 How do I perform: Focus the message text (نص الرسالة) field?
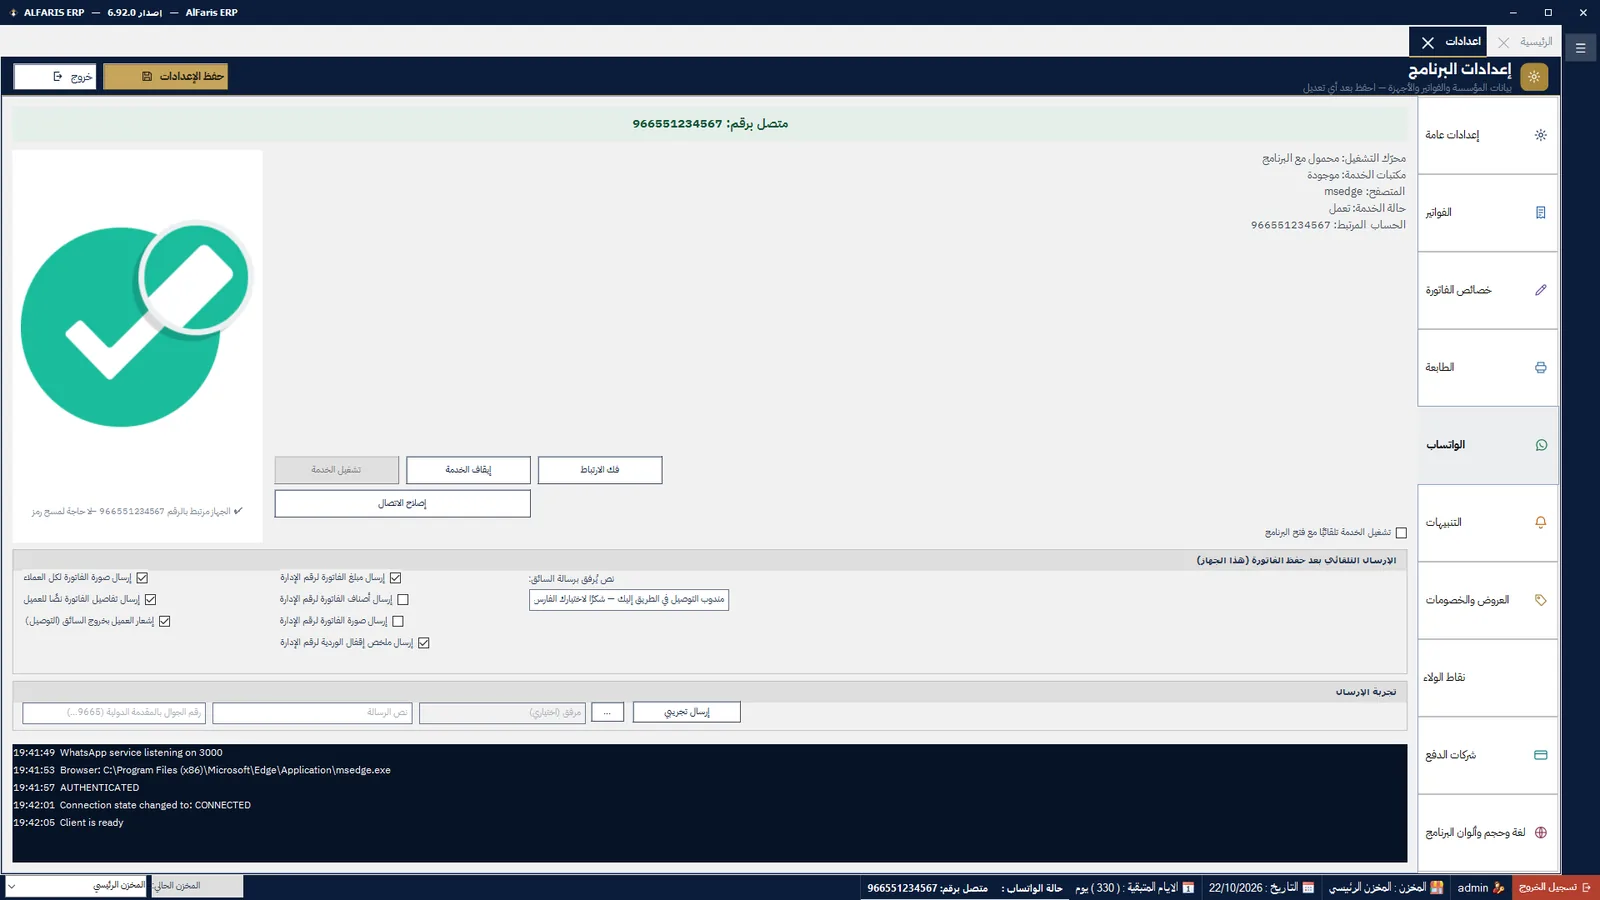[312, 712]
